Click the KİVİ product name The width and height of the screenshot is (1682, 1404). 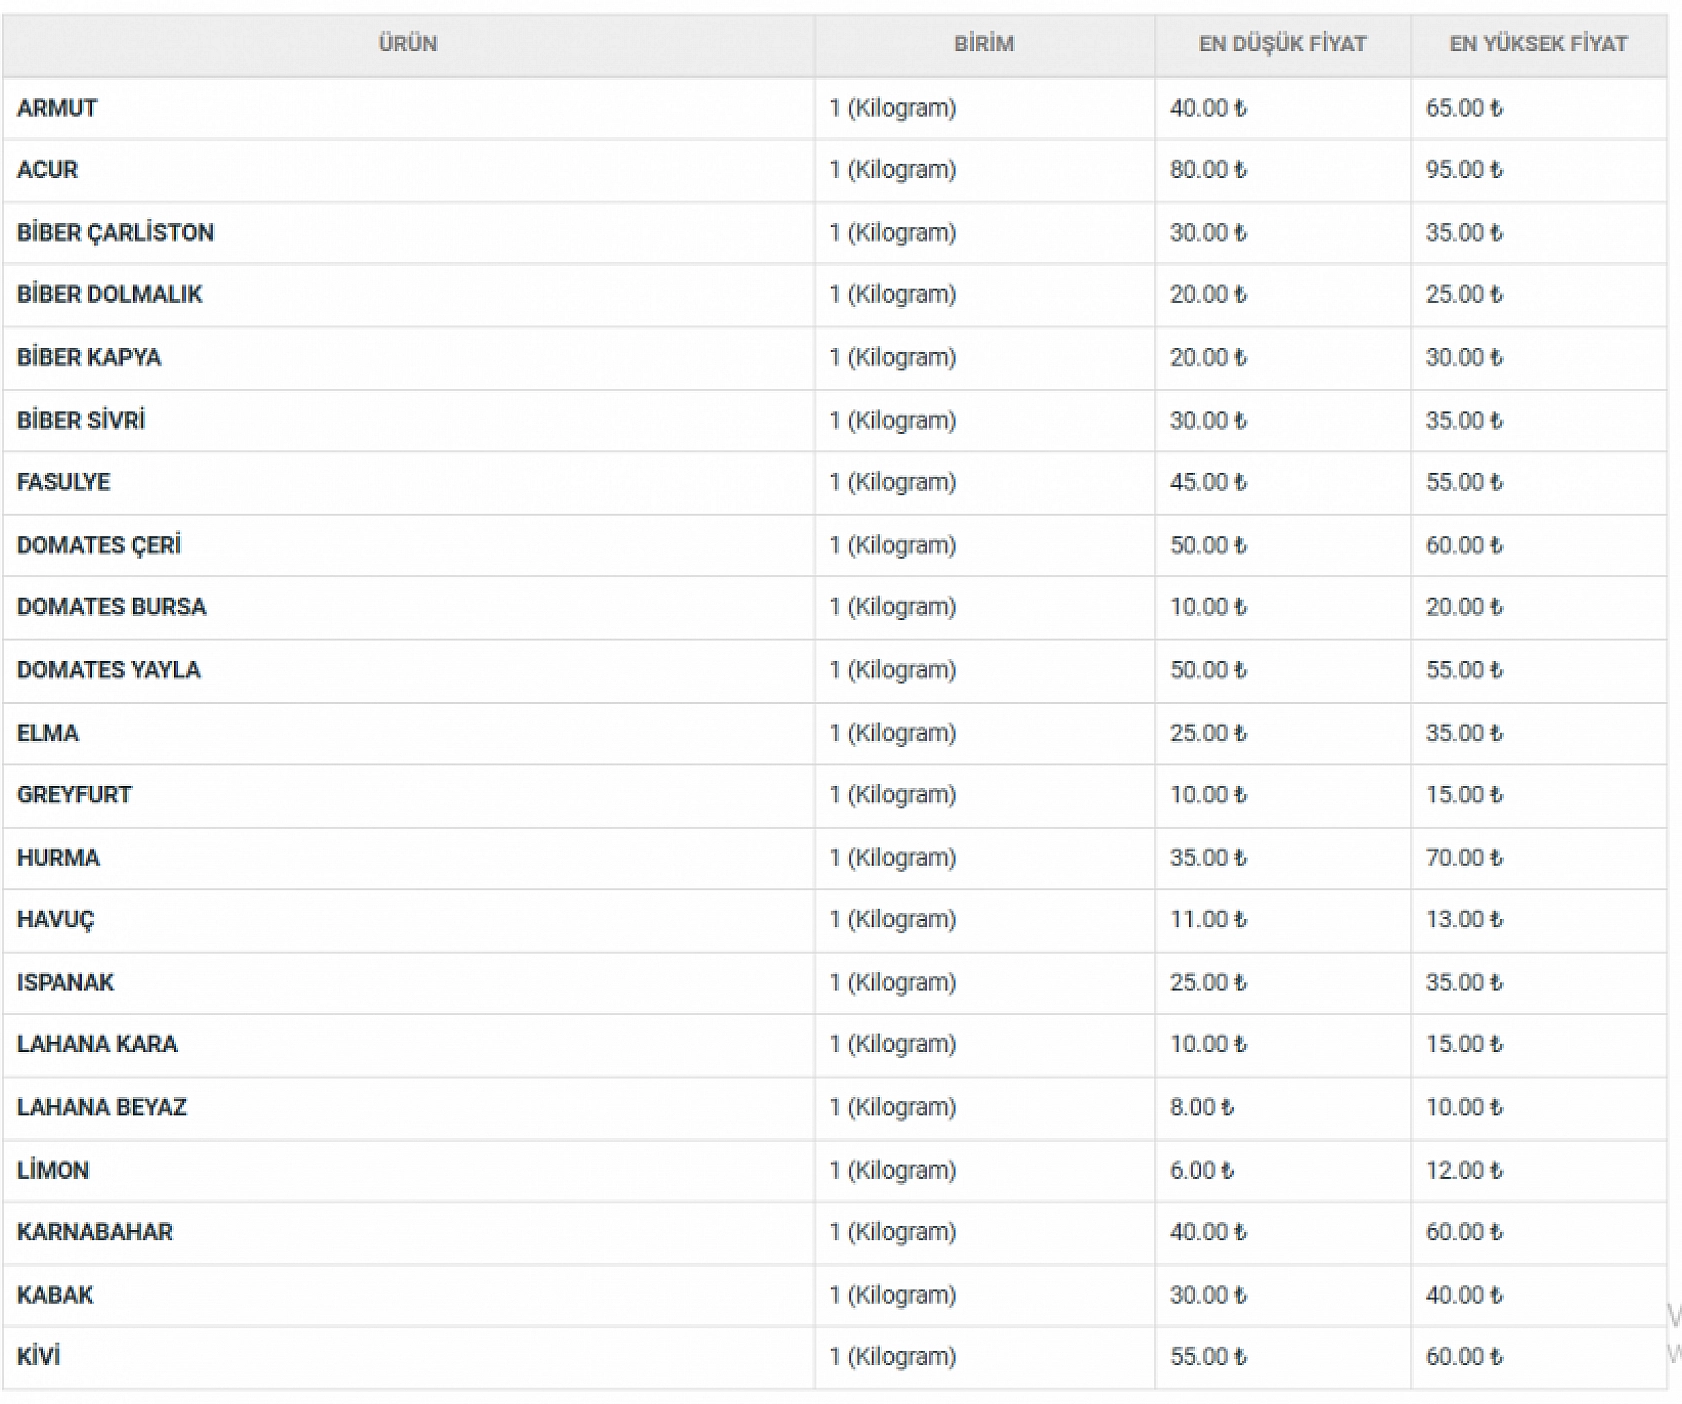coord(38,1357)
